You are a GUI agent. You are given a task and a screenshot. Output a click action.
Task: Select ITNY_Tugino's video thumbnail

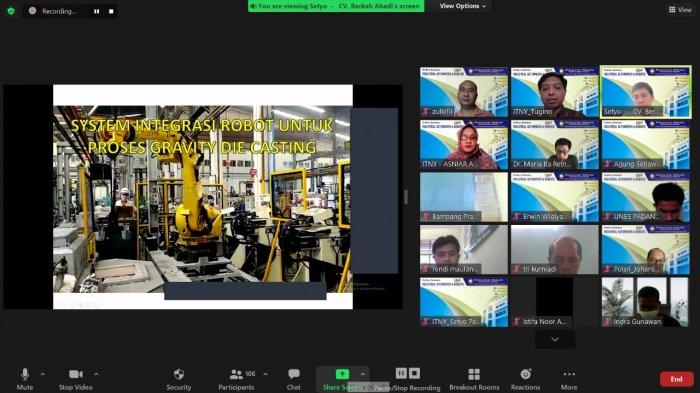(554, 92)
